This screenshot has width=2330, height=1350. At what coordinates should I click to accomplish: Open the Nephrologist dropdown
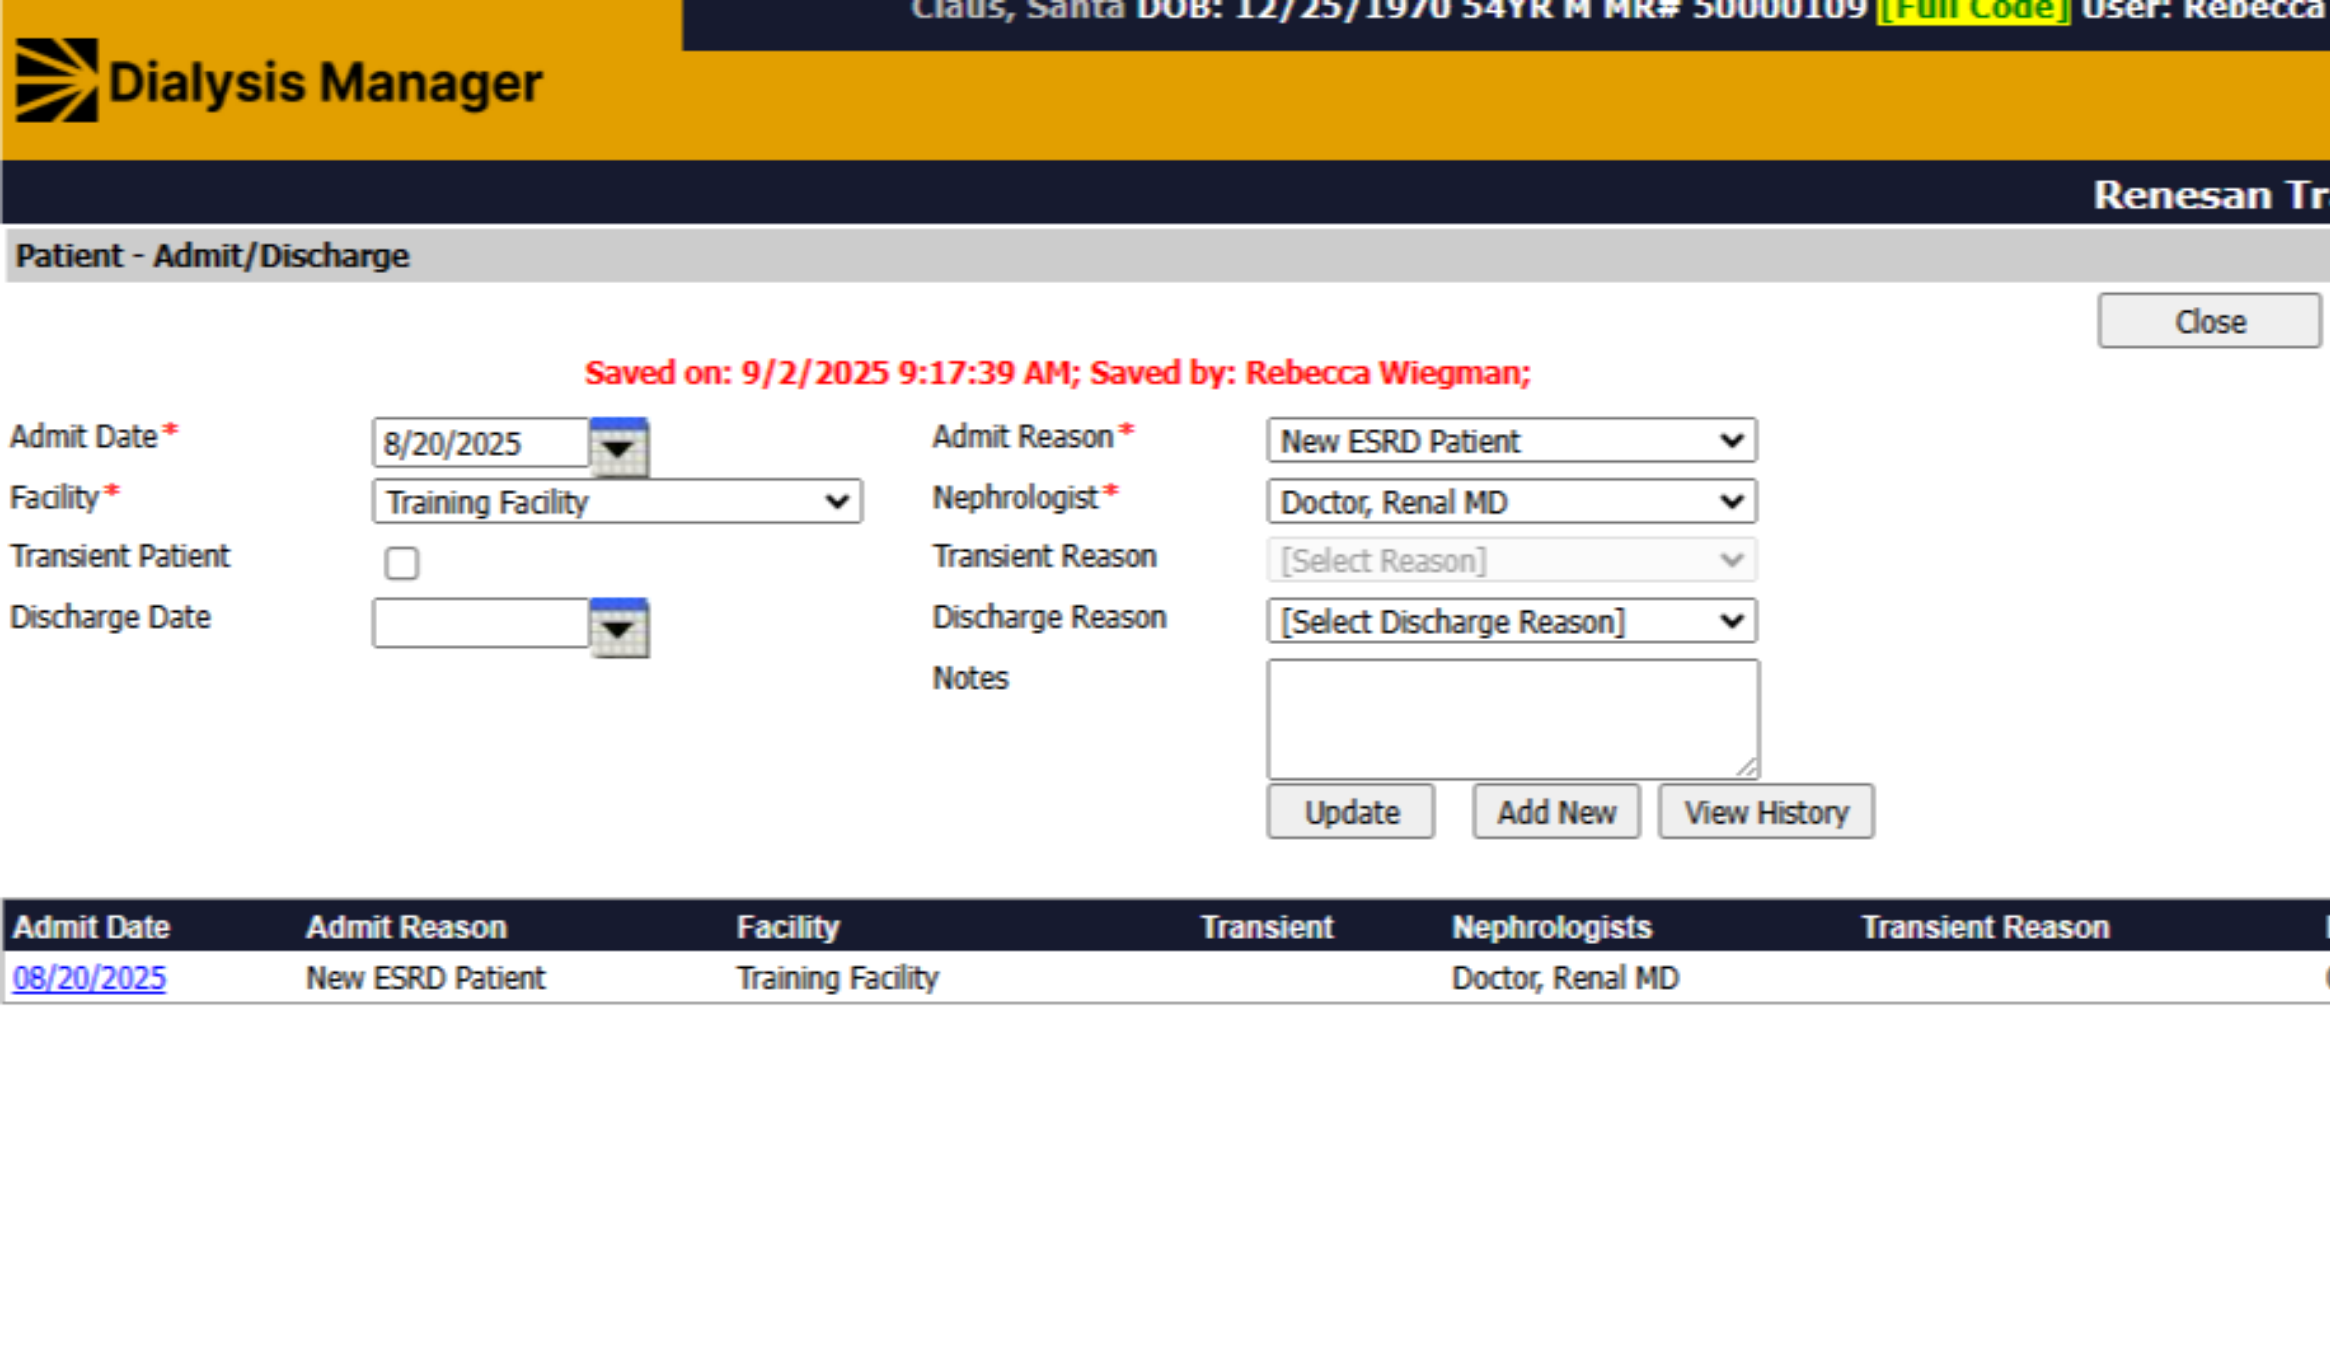click(1511, 502)
